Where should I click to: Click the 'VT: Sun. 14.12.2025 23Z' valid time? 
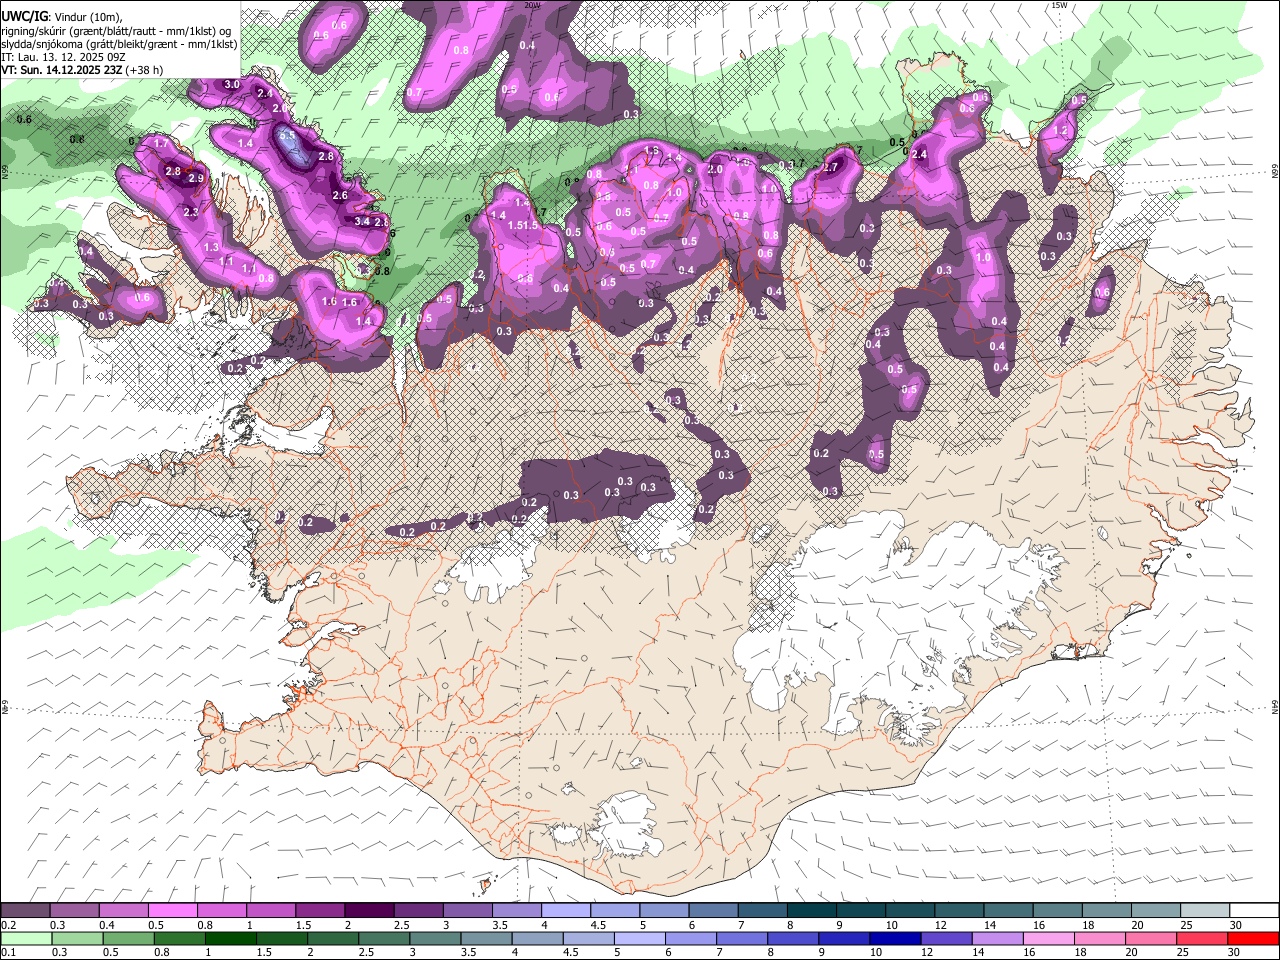[62, 70]
